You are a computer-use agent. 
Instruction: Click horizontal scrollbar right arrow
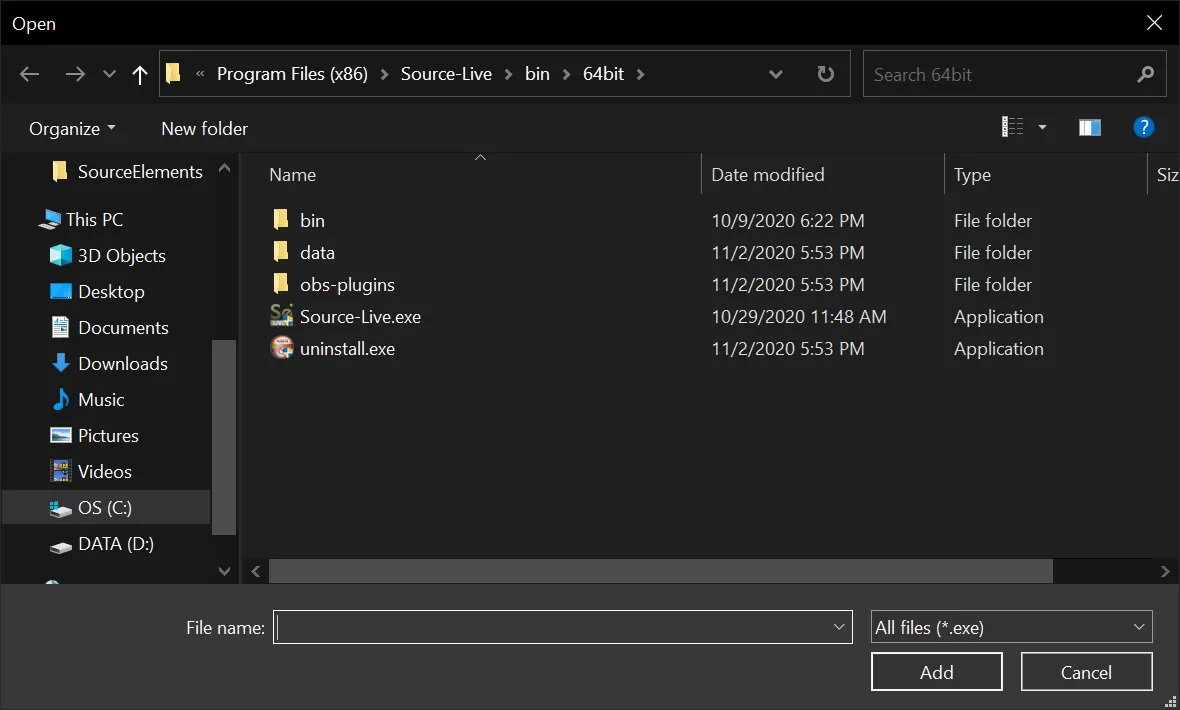click(x=1164, y=571)
